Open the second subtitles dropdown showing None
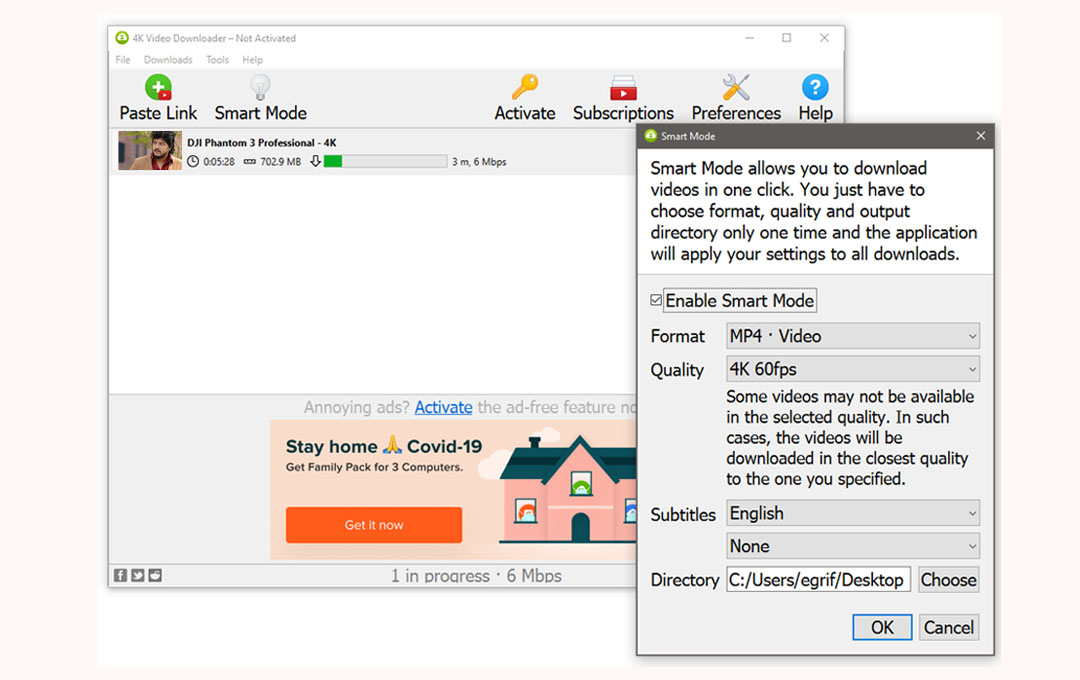This screenshot has width=1080, height=680. [x=853, y=546]
